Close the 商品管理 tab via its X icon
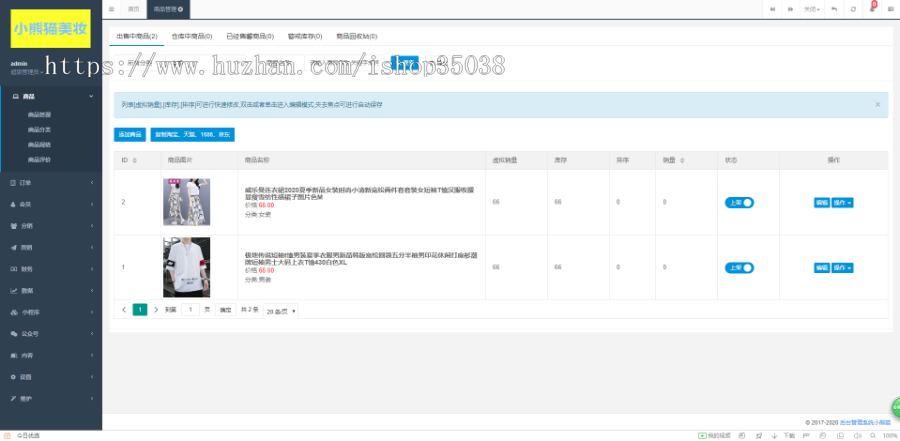The height and width of the screenshot is (441, 900). tap(181, 9)
